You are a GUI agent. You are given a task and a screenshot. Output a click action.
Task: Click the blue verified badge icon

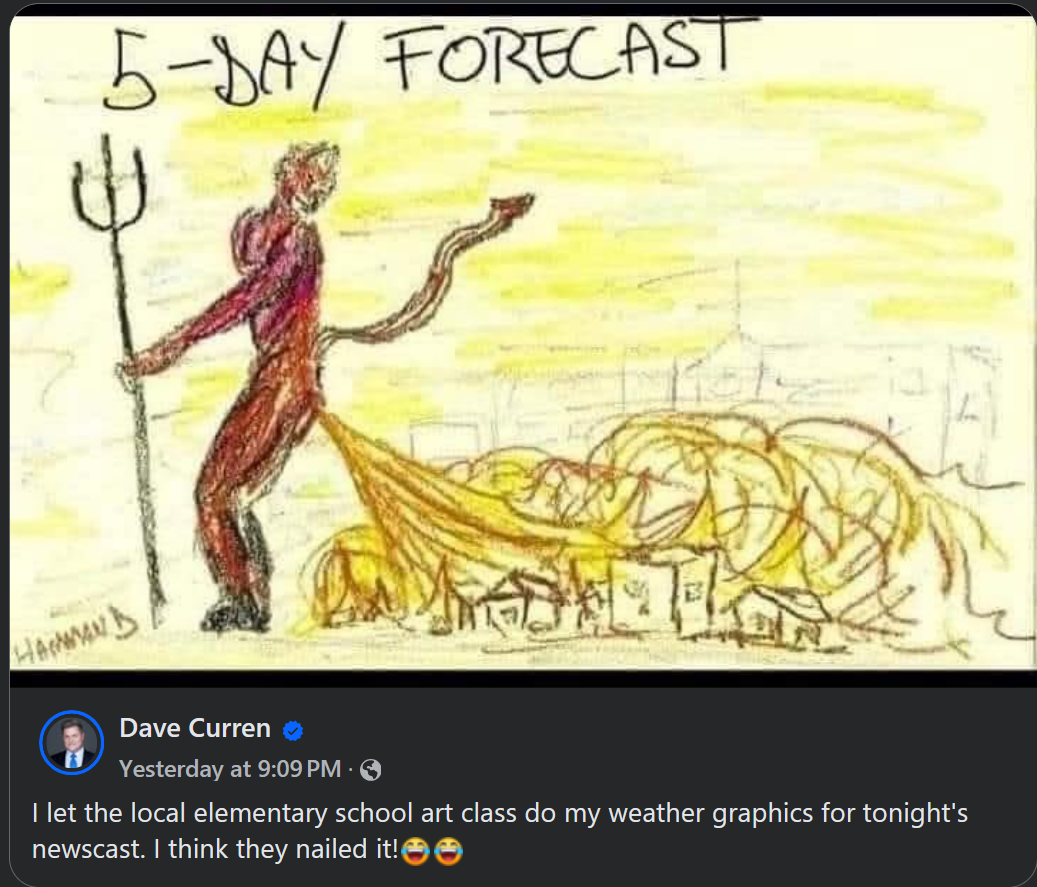[293, 730]
